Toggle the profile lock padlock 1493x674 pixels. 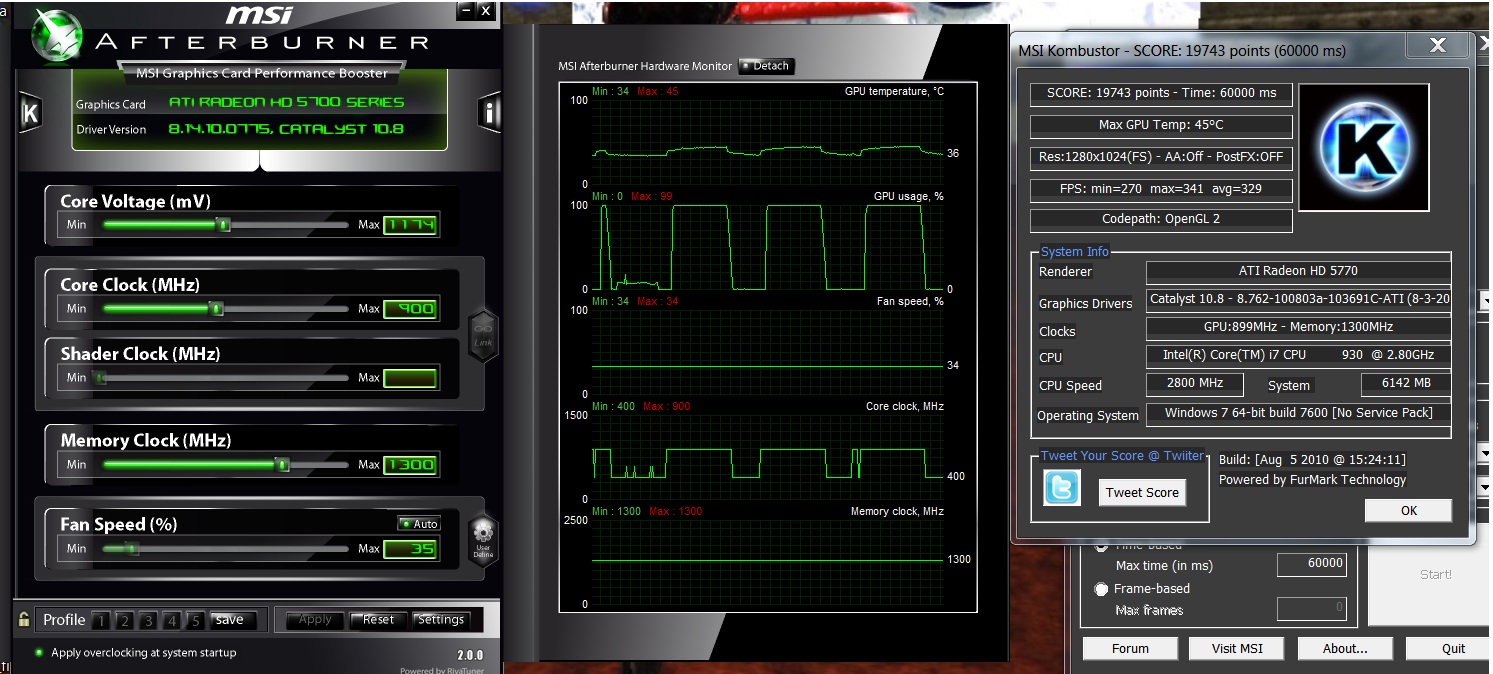pyautogui.click(x=24, y=620)
